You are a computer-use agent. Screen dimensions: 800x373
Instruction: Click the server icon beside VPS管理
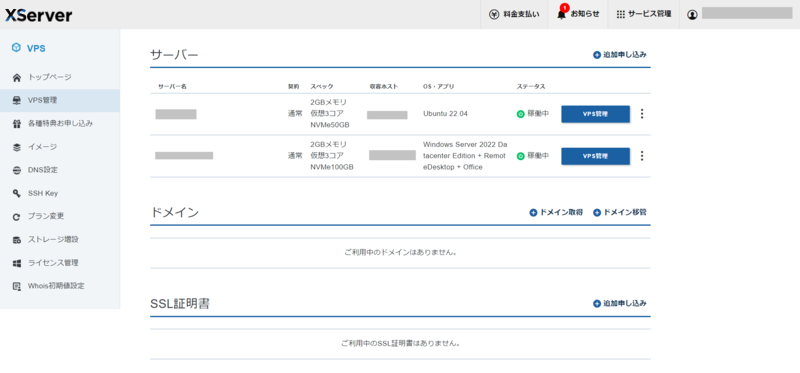point(17,101)
